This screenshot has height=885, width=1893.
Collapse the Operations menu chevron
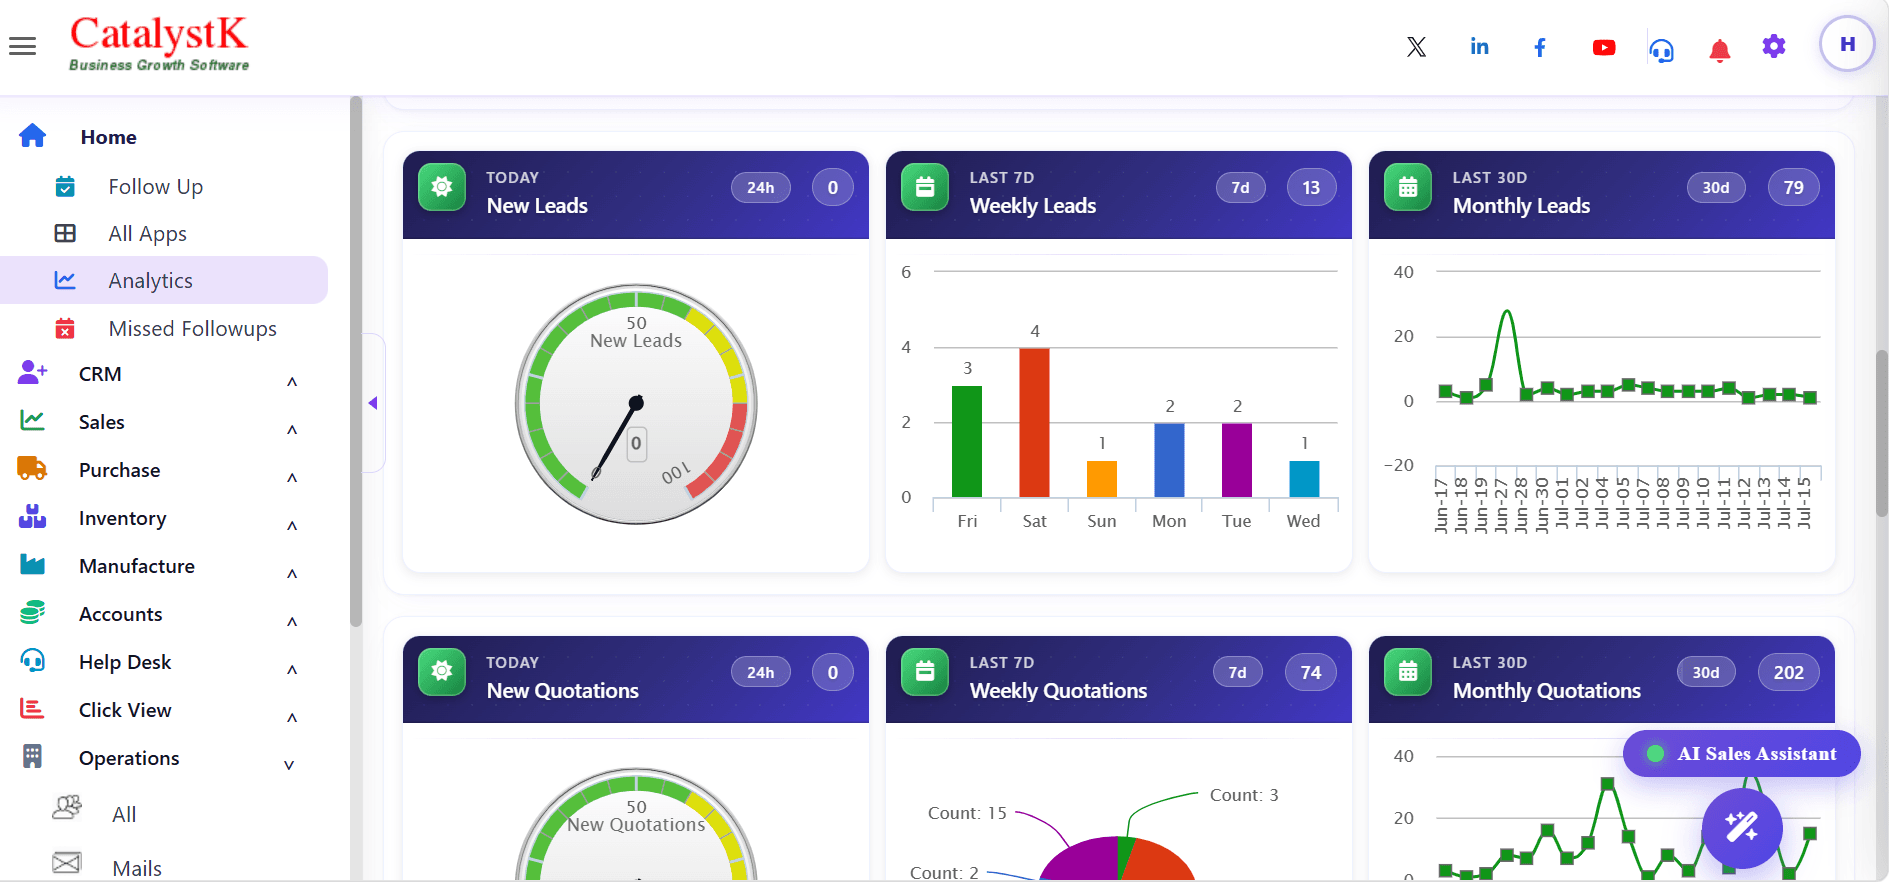click(289, 765)
